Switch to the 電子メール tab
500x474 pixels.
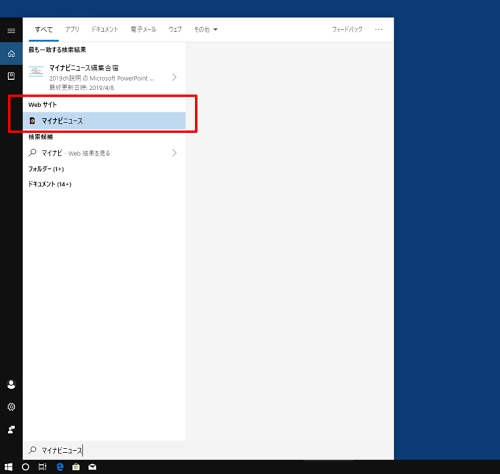[x=143, y=30]
